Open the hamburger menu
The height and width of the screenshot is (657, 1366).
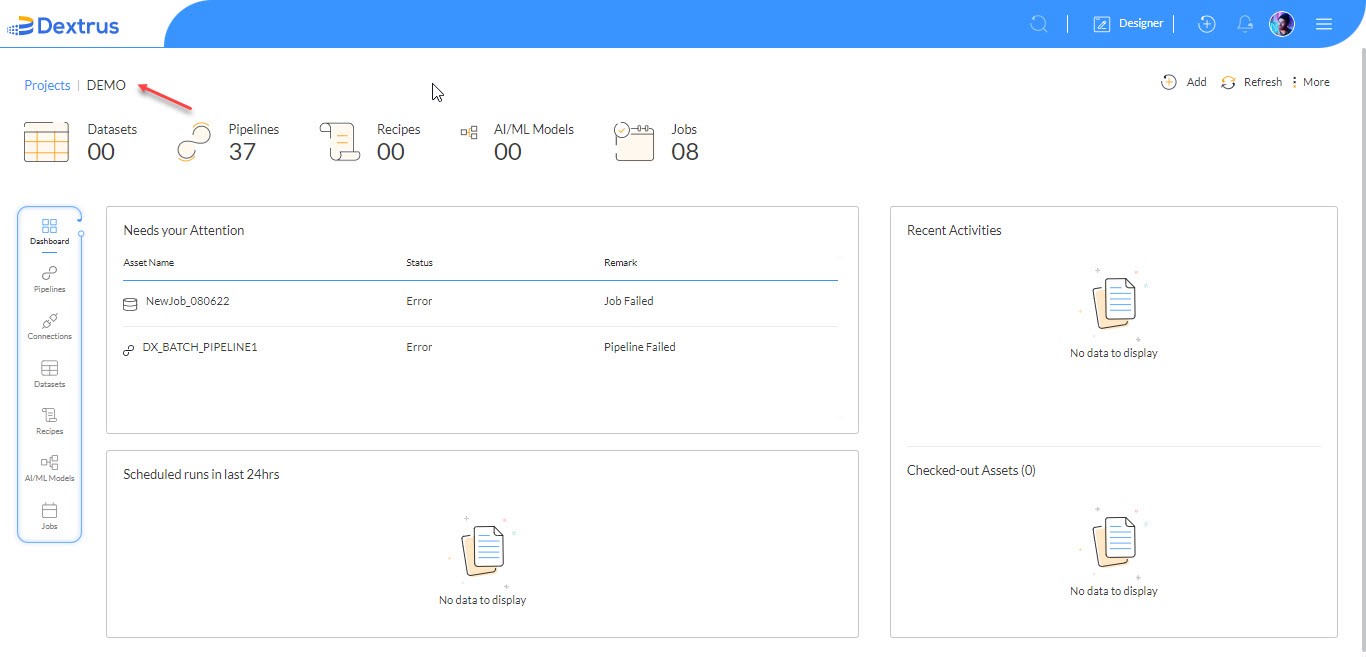(x=1324, y=24)
